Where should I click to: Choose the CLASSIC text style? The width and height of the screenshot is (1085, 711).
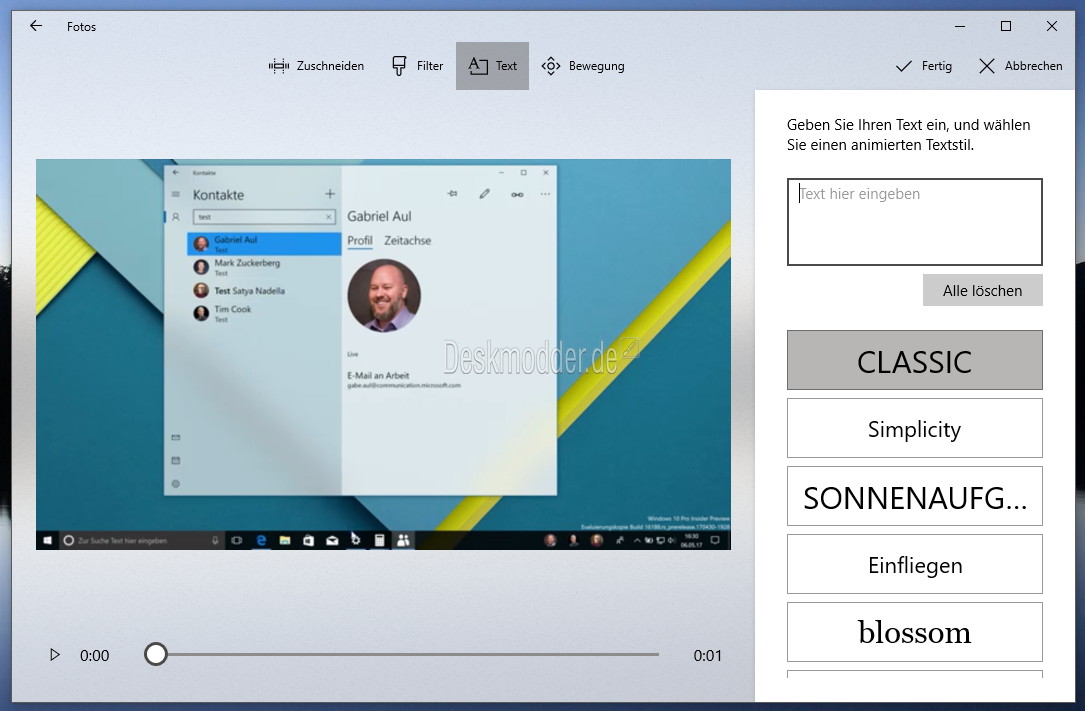(x=914, y=360)
